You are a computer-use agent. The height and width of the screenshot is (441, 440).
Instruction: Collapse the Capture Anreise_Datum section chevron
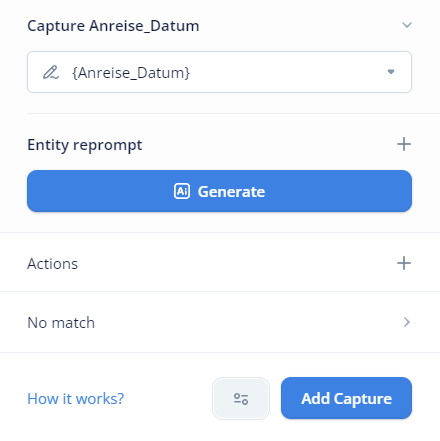coord(407,25)
